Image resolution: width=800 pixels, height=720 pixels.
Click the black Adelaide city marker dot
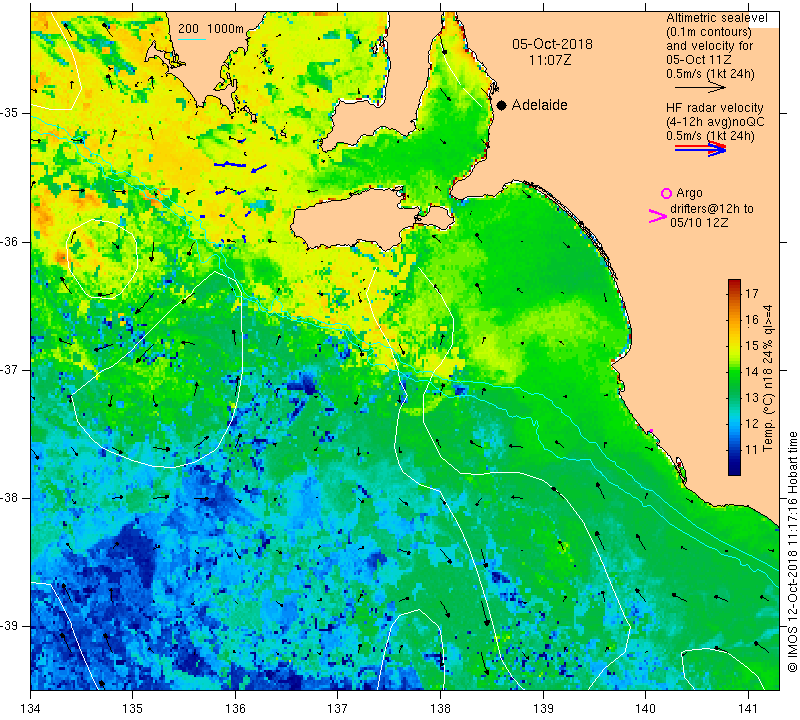point(502,105)
